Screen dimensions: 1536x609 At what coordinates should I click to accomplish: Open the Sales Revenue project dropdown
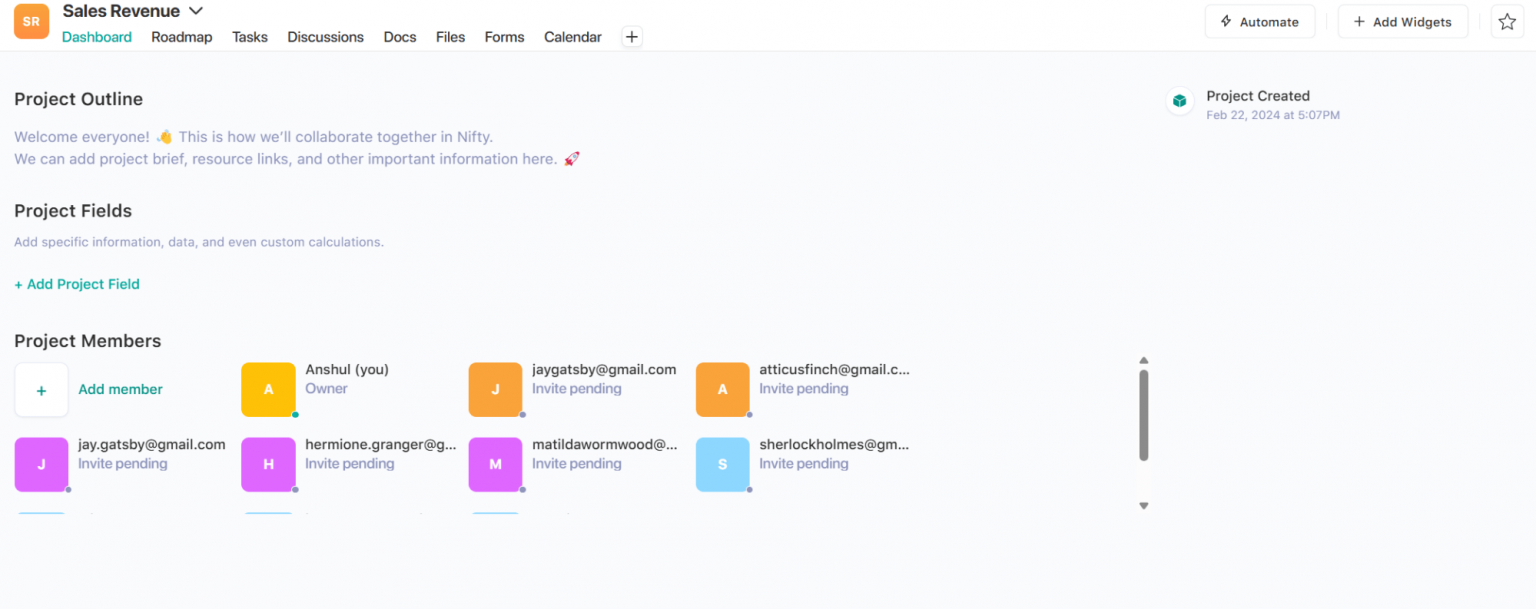[196, 11]
